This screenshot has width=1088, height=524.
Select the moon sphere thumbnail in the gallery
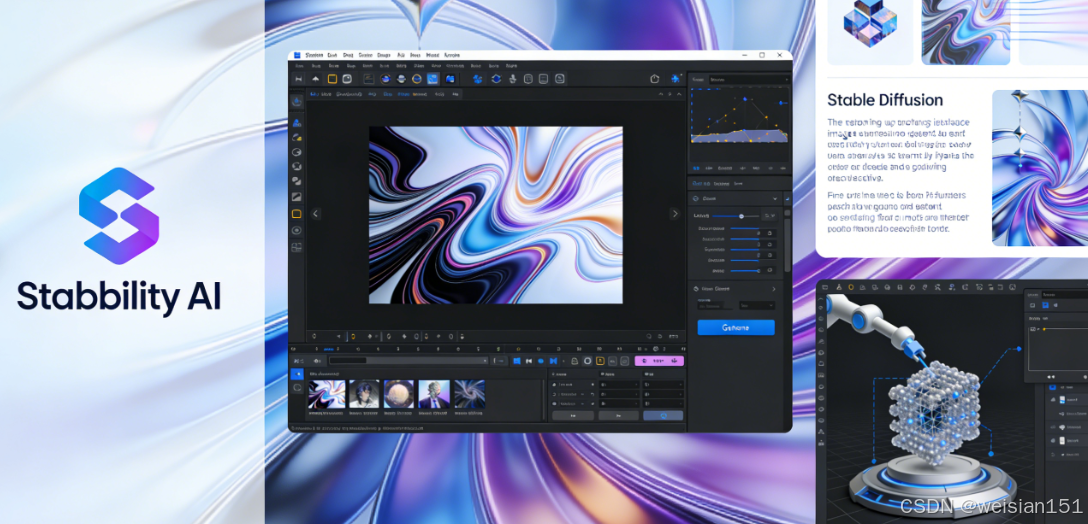399,394
